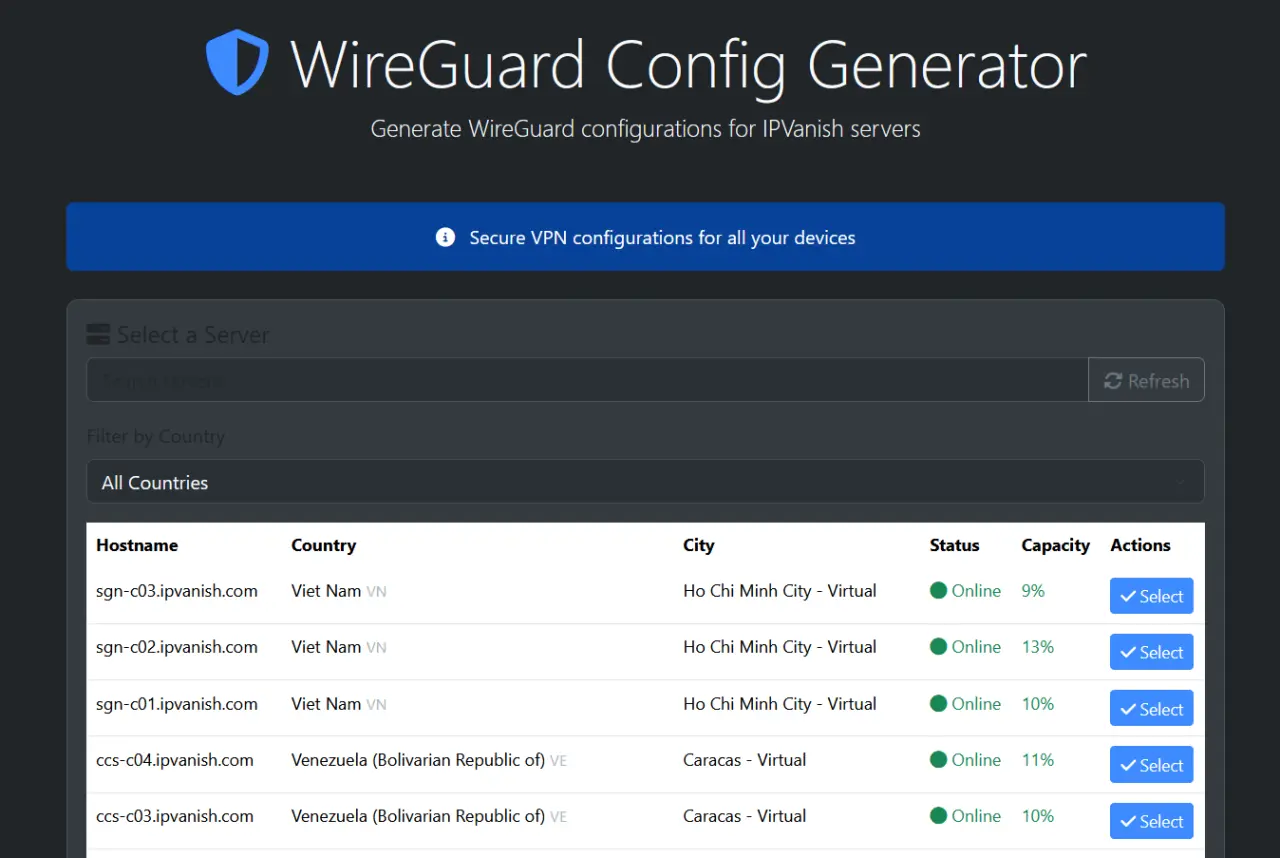The height and width of the screenshot is (858, 1280).
Task: Click the Generate WireGuard configurations subtitle
Action: tap(646, 129)
